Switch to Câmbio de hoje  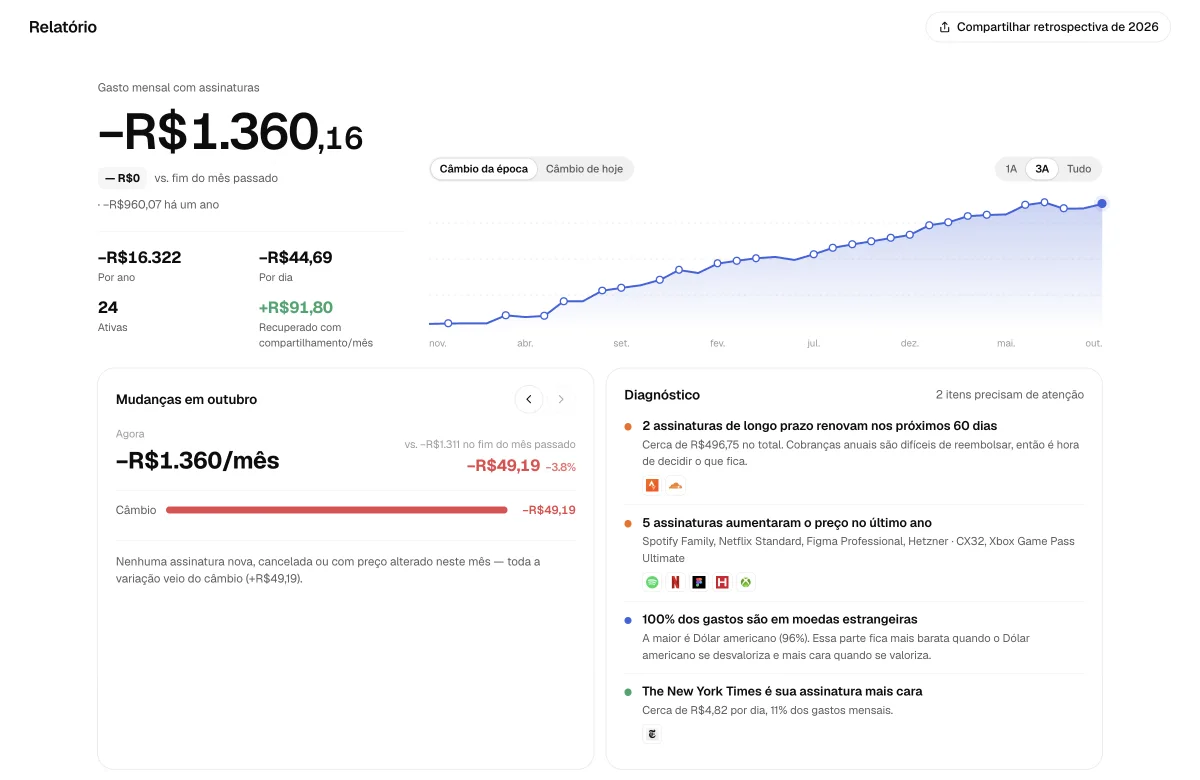click(584, 169)
